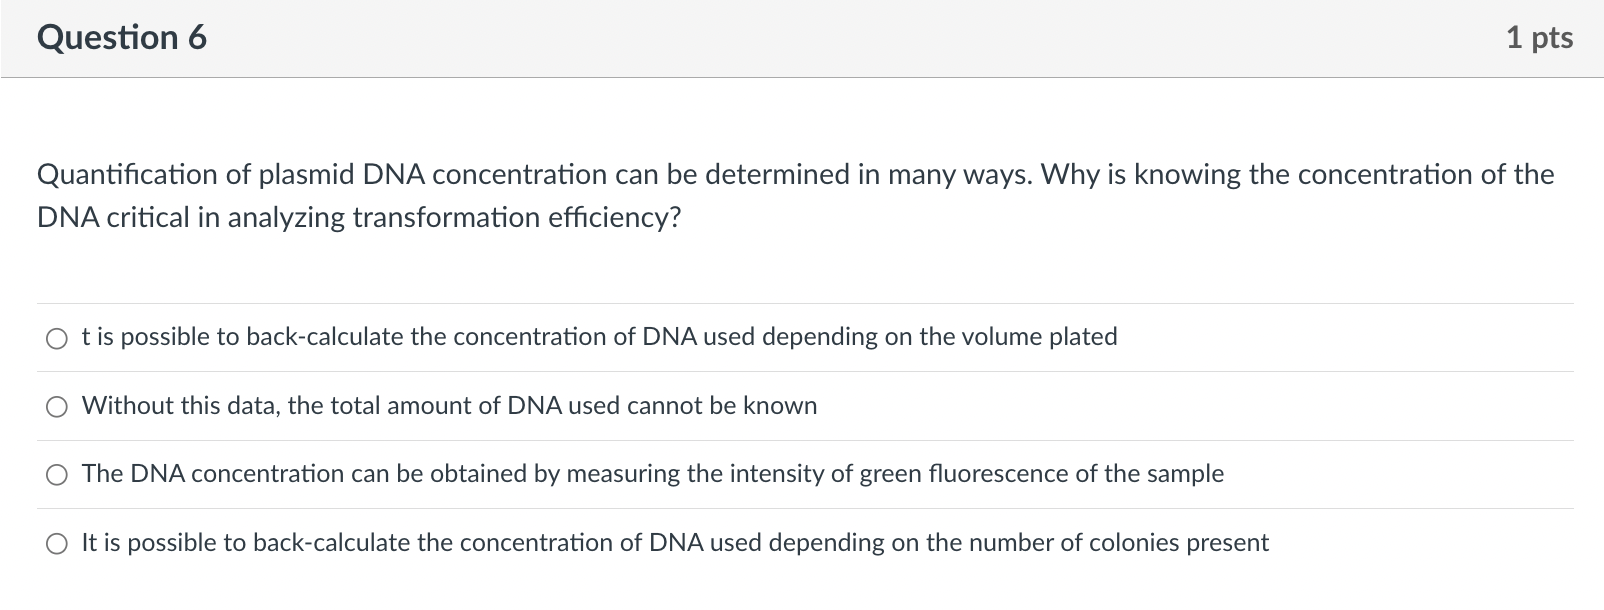Click the divider above the first answer

[x=800, y=302]
